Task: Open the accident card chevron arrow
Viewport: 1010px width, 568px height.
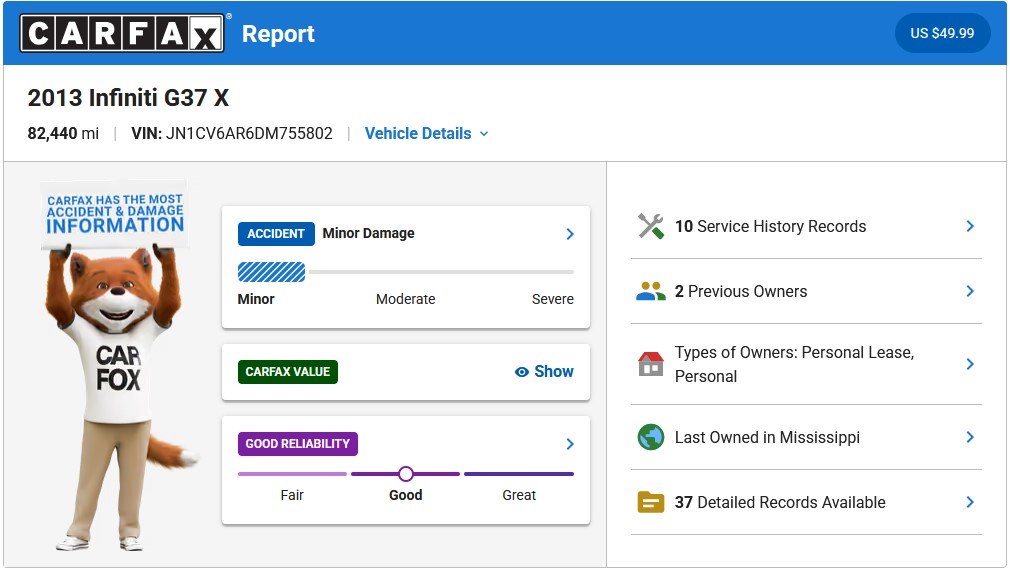Action: [x=569, y=234]
